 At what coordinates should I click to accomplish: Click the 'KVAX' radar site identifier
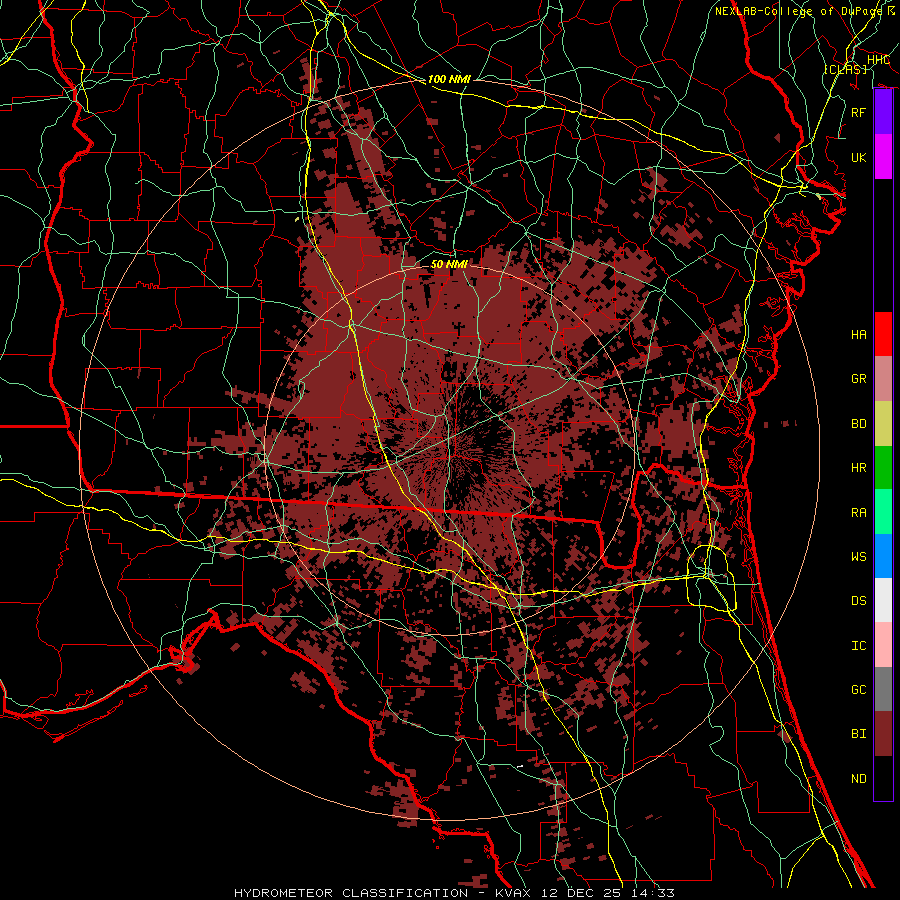(x=513, y=893)
